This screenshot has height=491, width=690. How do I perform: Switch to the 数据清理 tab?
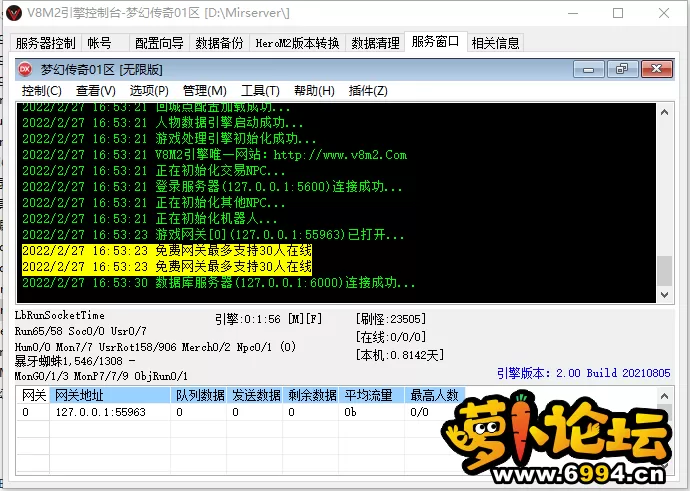point(375,43)
